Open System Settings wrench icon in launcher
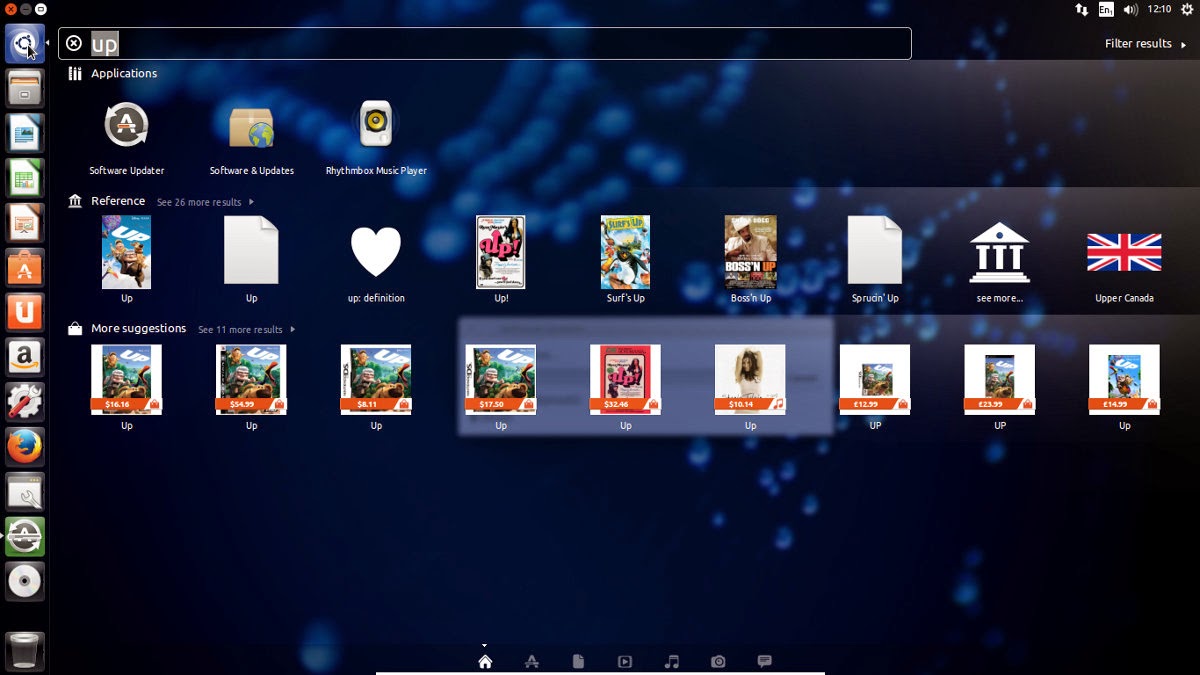The image size is (1200, 675). coord(25,402)
